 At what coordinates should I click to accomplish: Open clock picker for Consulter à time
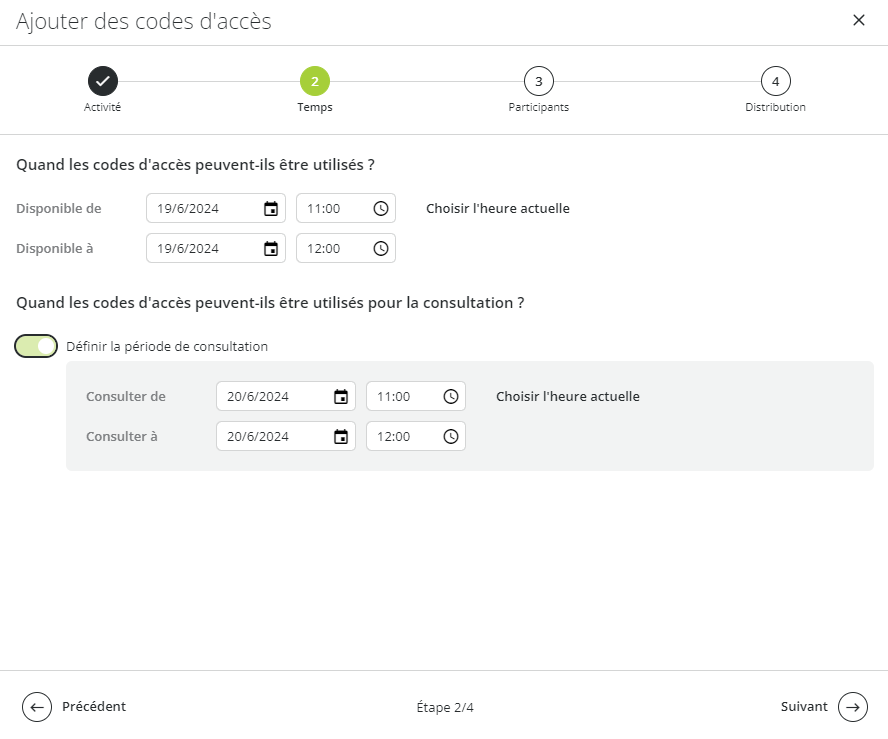[451, 437]
